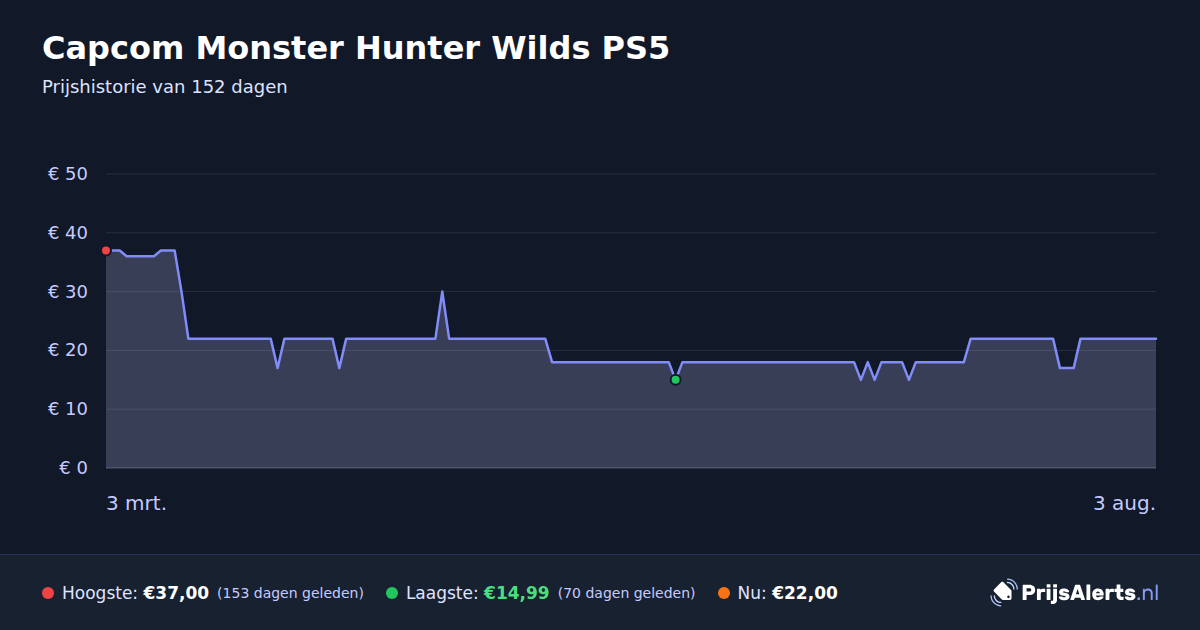The image size is (1200, 630).
Task: Click the 3 aug. end date label
Action: [1124, 503]
